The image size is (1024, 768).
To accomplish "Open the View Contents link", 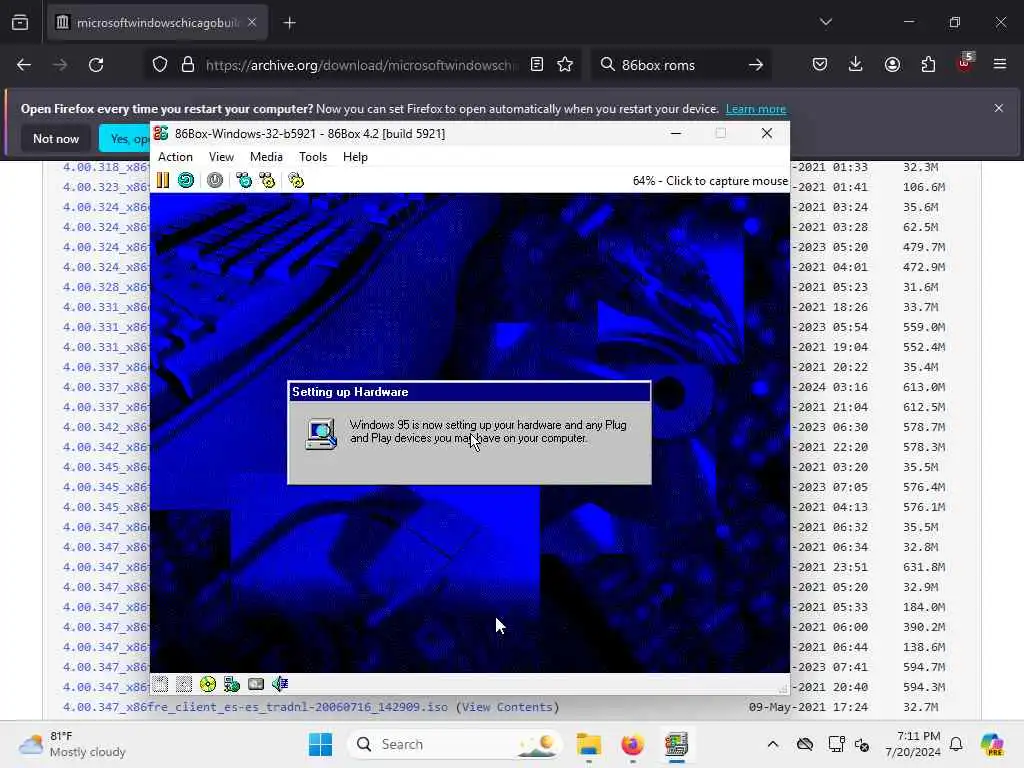I will coord(507,707).
